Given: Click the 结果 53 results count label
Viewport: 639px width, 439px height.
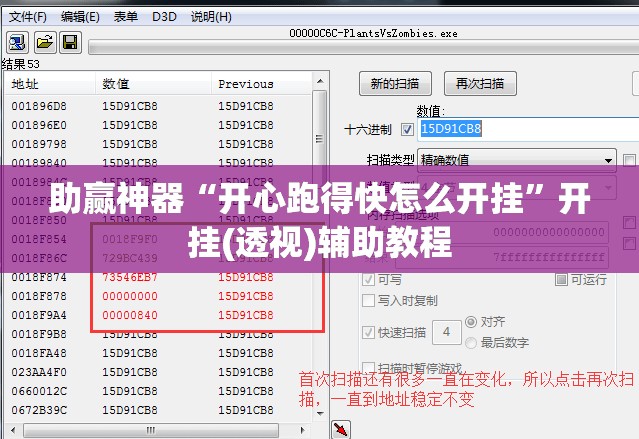Looking at the screenshot, I should tap(20, 64).
